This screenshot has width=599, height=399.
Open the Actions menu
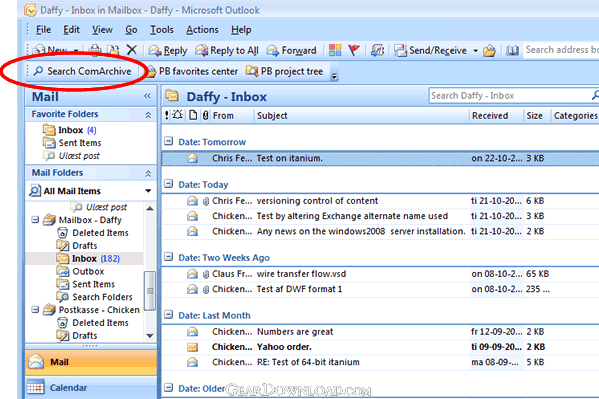point(202,30)
